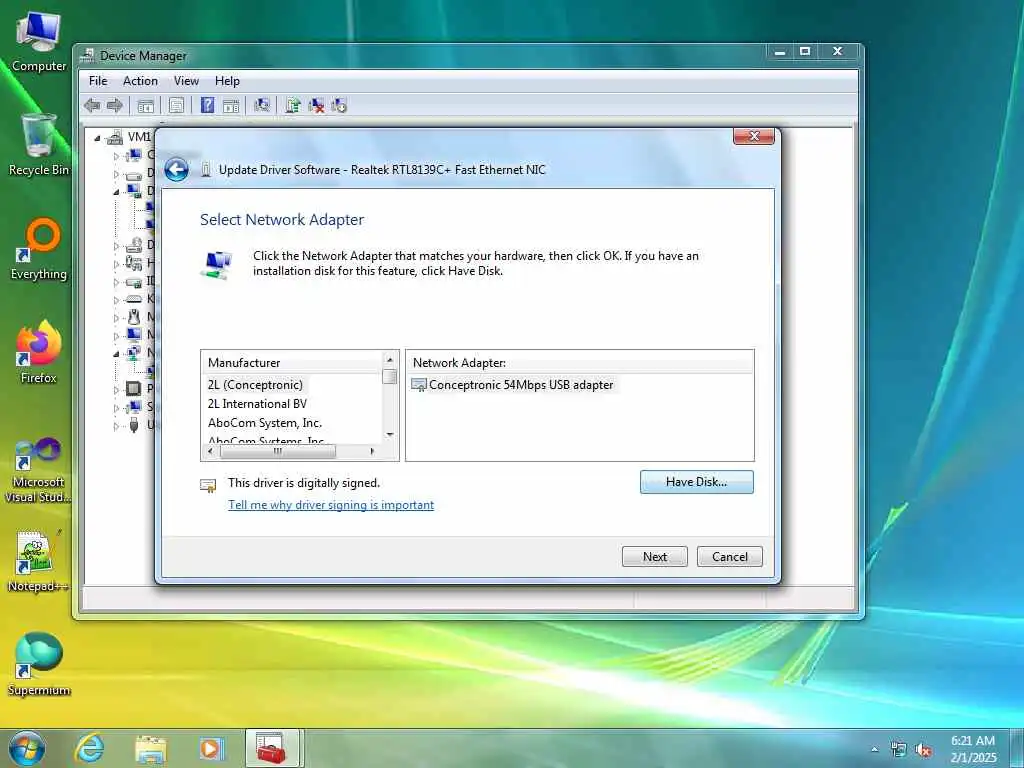Open 'Tell me why driver signing is important'

331,505
